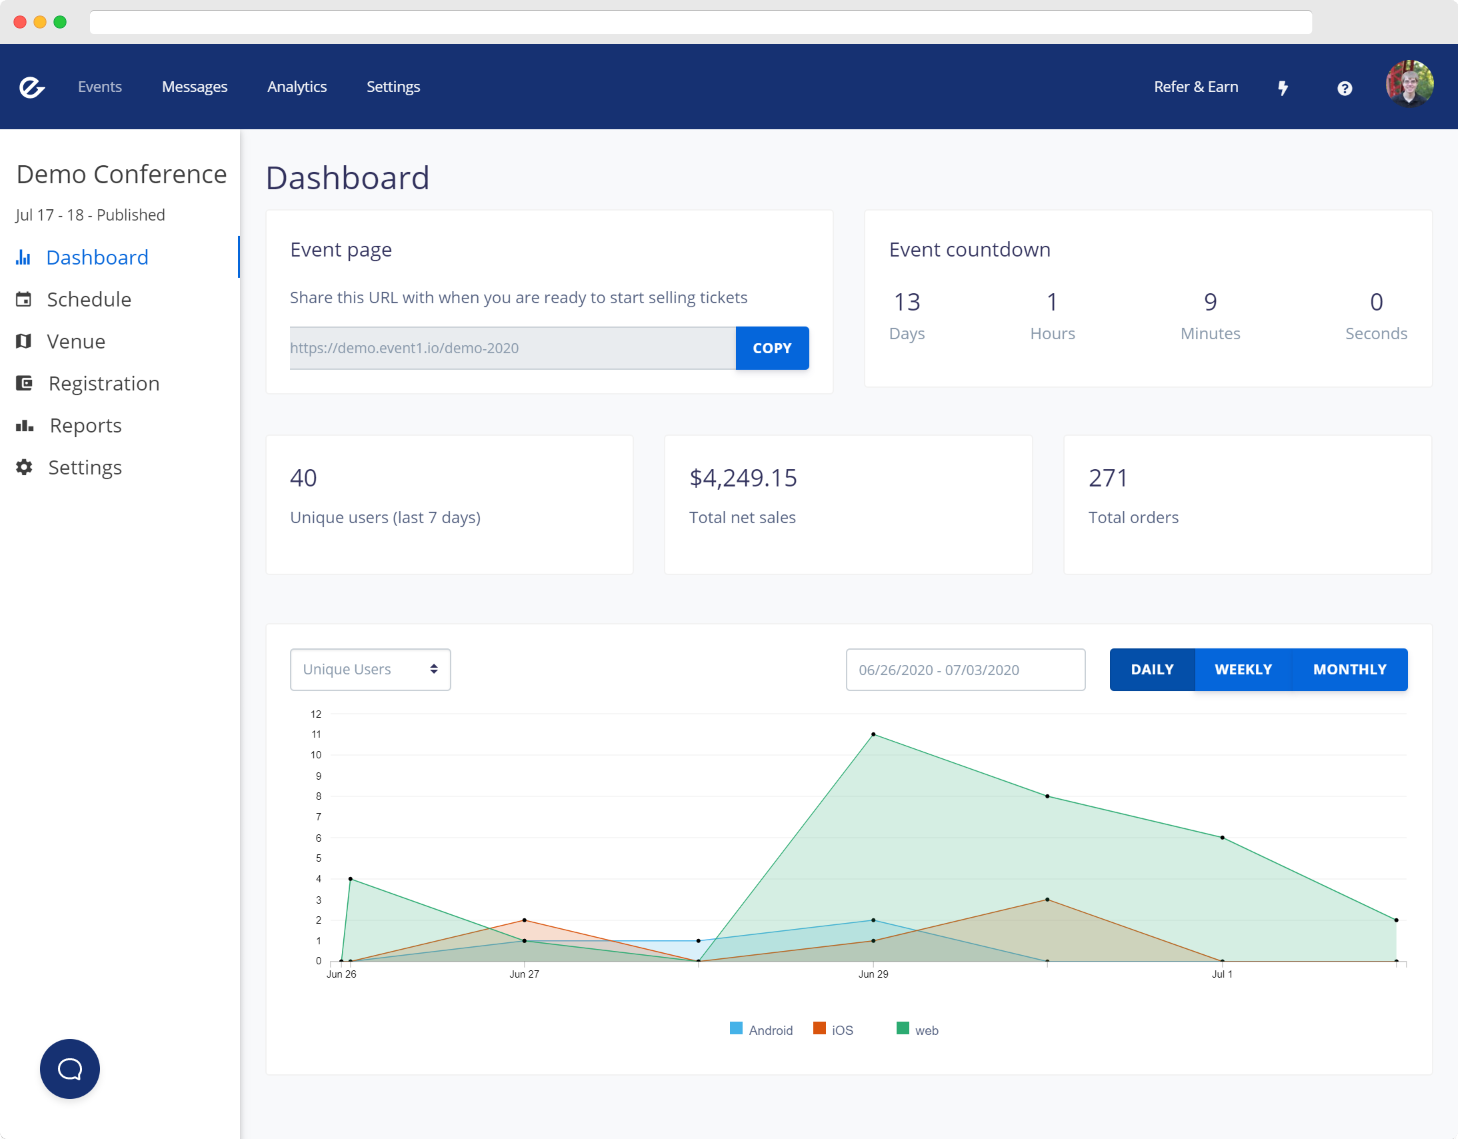Click the lightning bolt icon in navbar
The width and height of the screenshot is (1458, 1139).
[x=1283, y=87]
